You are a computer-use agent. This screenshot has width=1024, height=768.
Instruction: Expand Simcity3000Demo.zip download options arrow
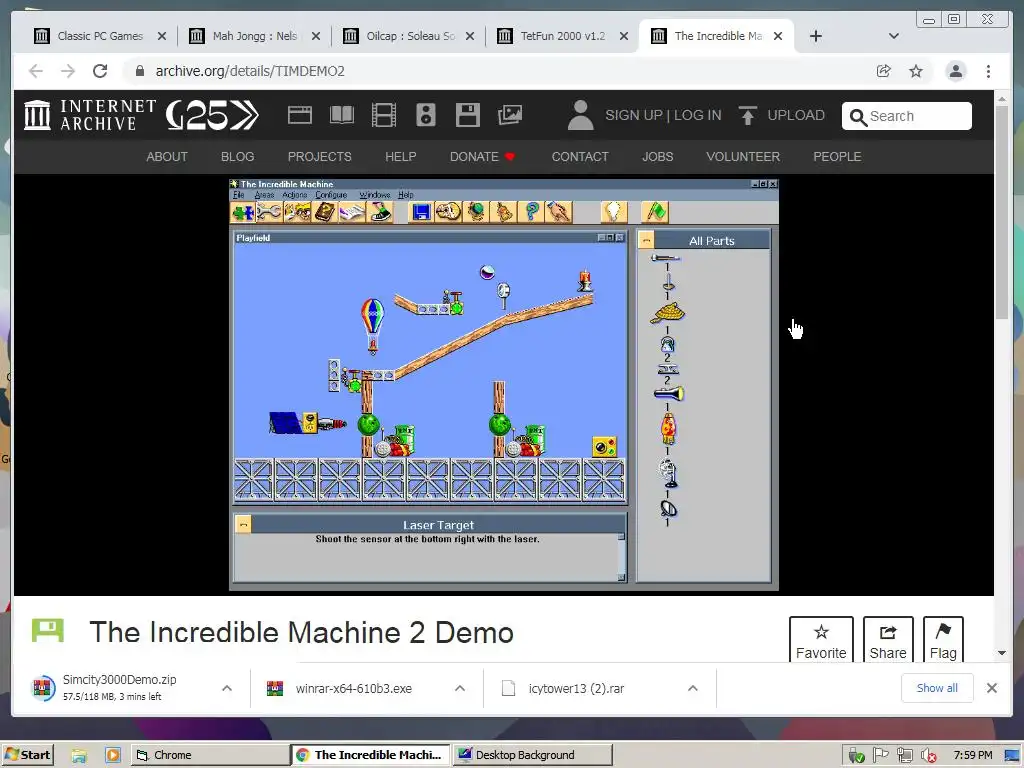(x=227, y=688)
